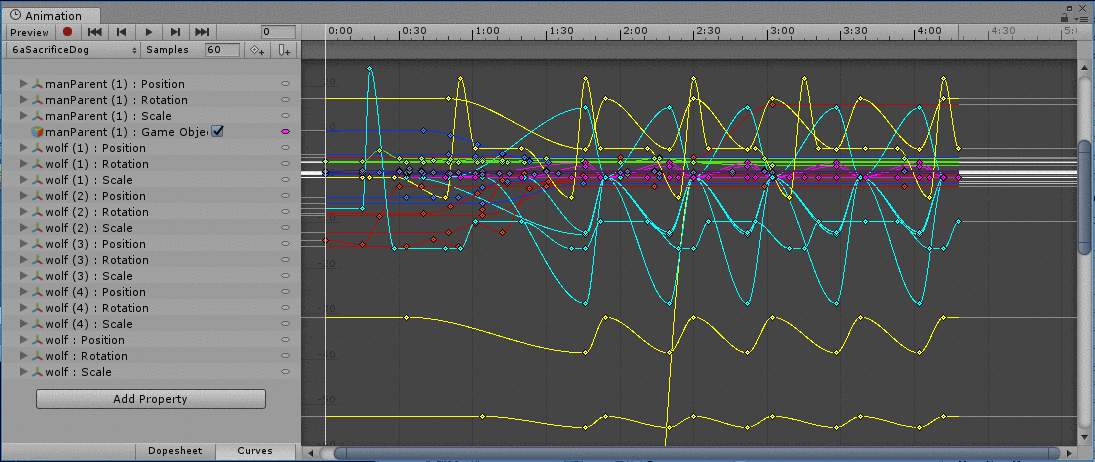
Task: Select the Curves tab
Action: [x=255, y=451]
